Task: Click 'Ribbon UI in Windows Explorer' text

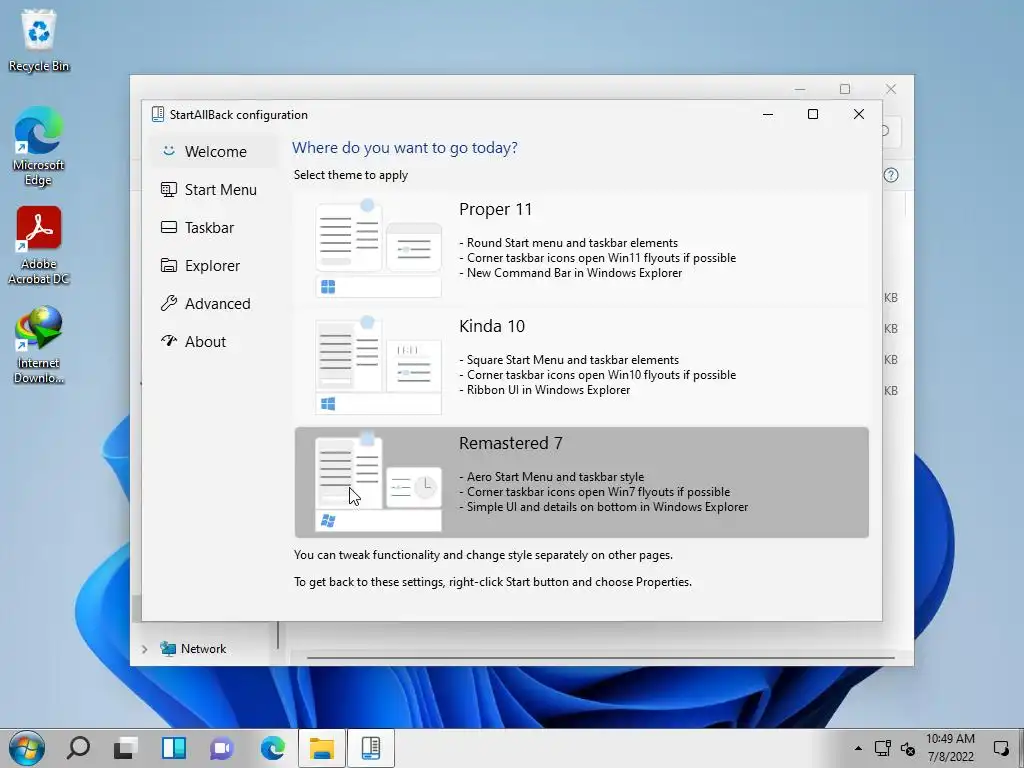Action: [x=545, y=390]
